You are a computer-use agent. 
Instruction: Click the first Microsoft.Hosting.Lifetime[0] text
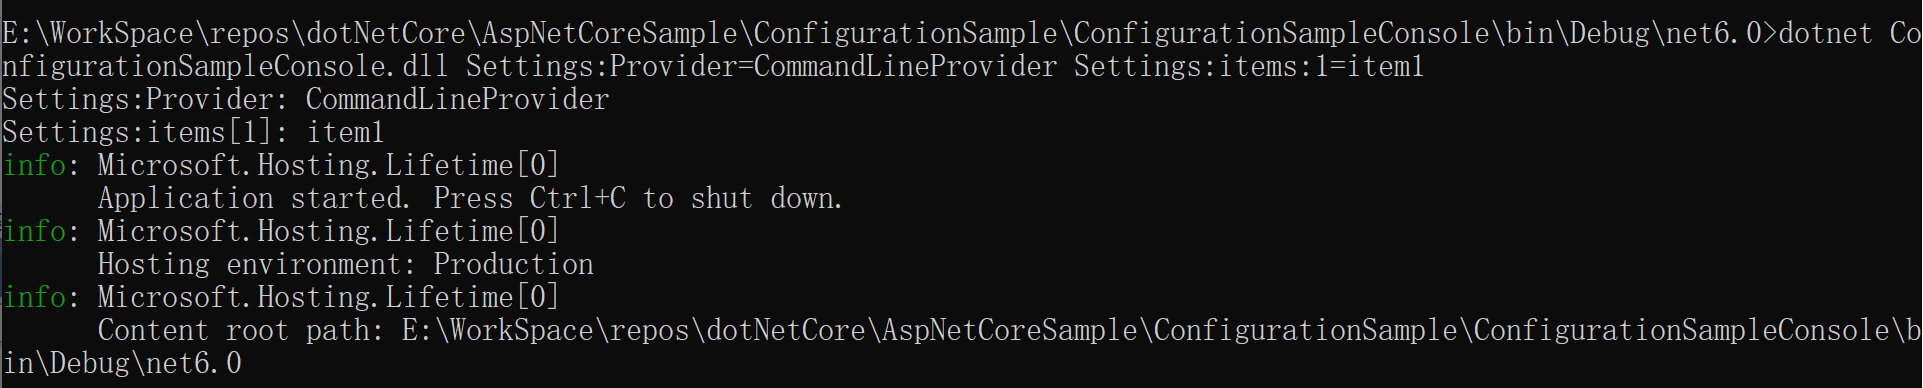tap(328, 165)
